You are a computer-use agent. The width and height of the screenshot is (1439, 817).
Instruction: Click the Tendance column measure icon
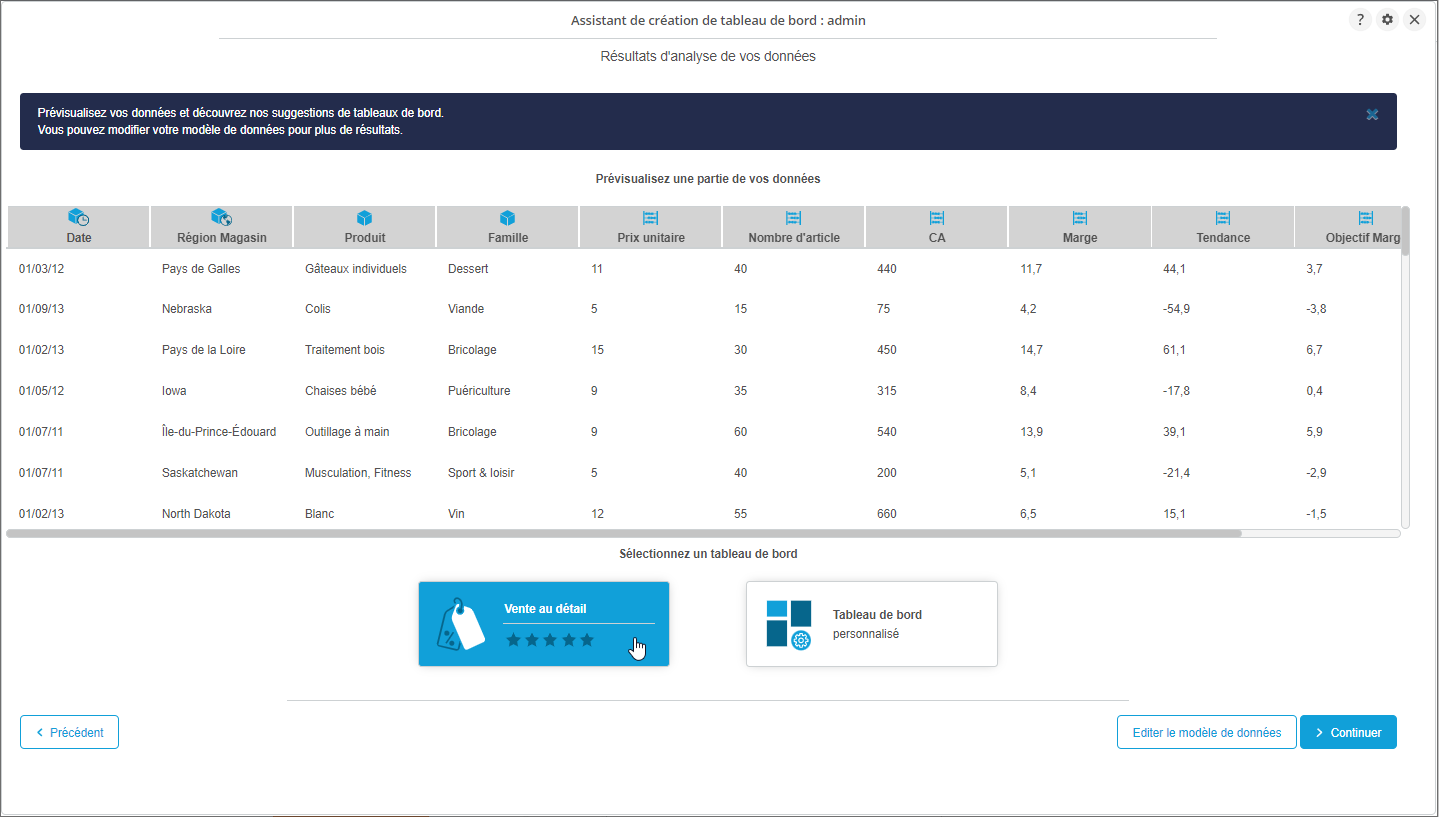1222,217
